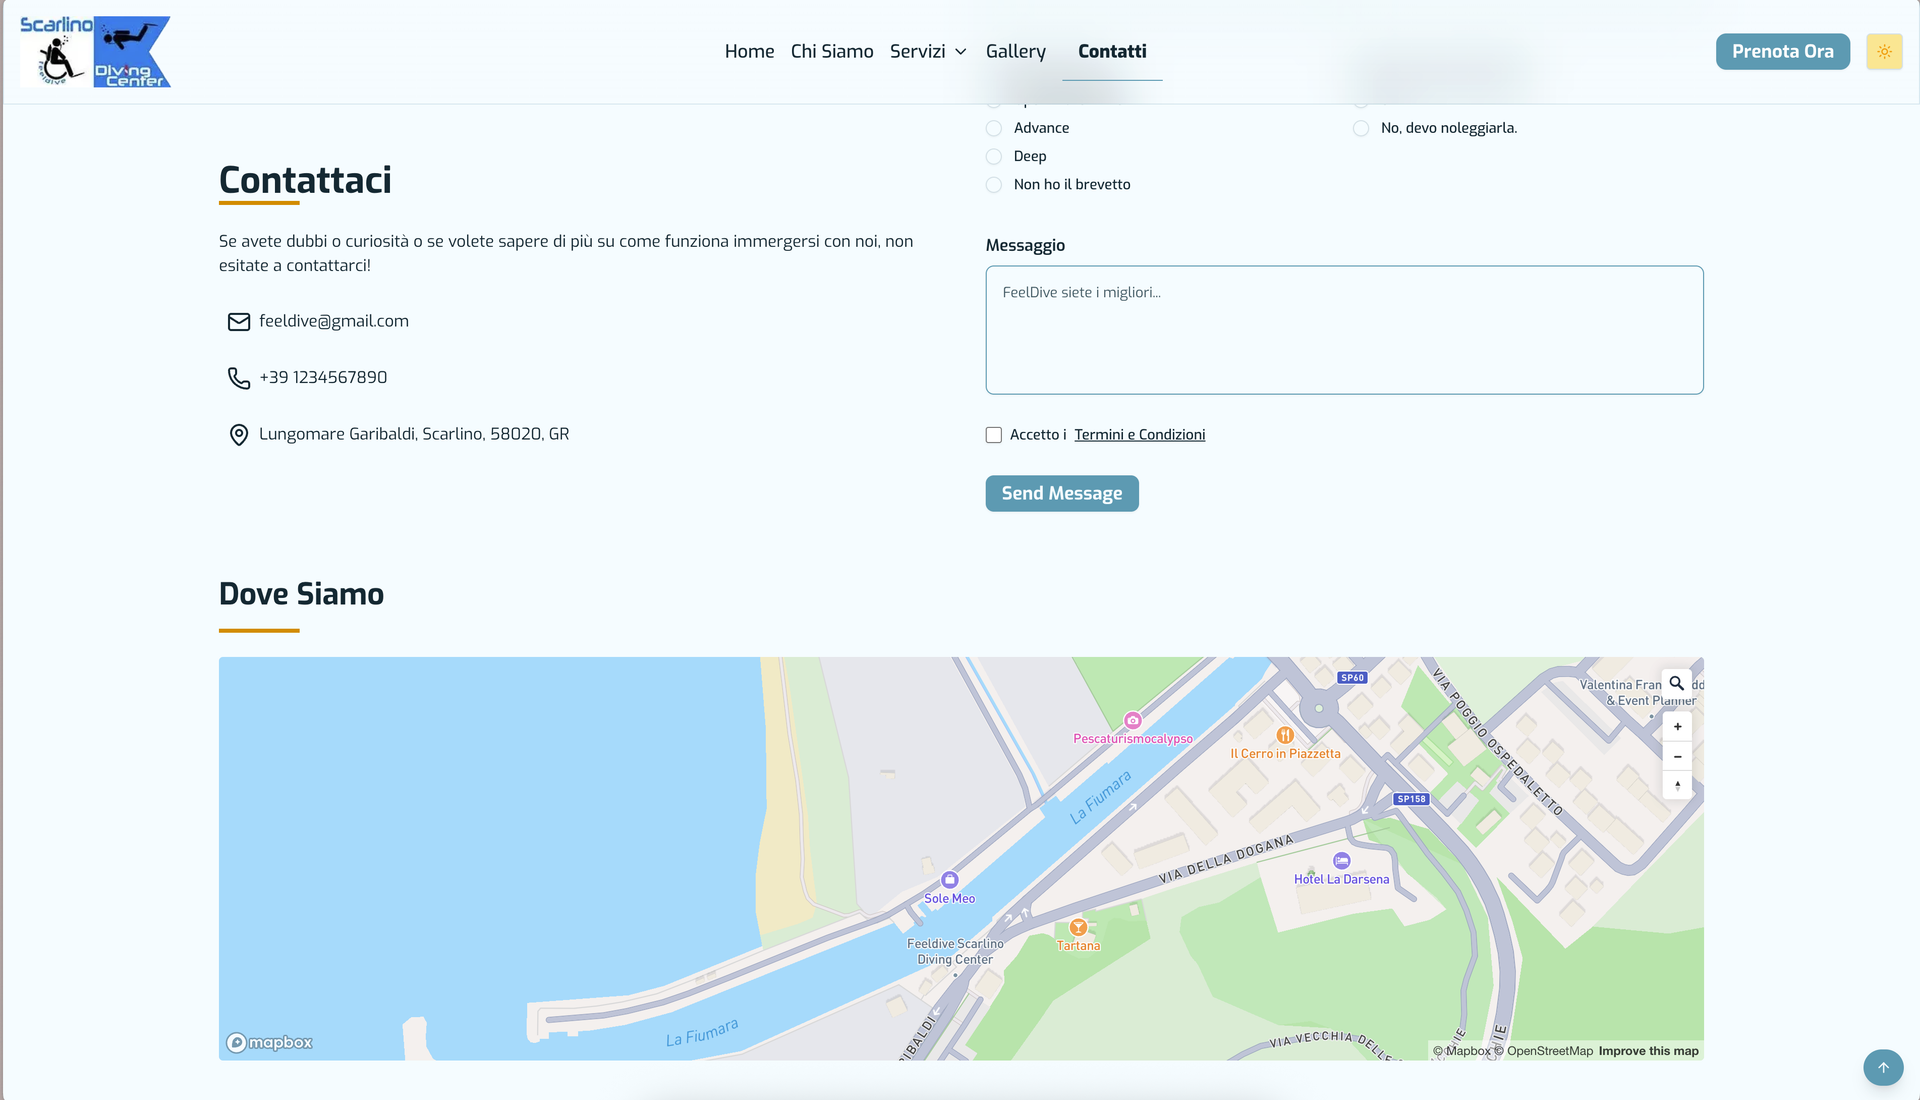Screen dimensions: 1920x1100
Task: Click into the Messaggio text area
Action: point(1344,330)
